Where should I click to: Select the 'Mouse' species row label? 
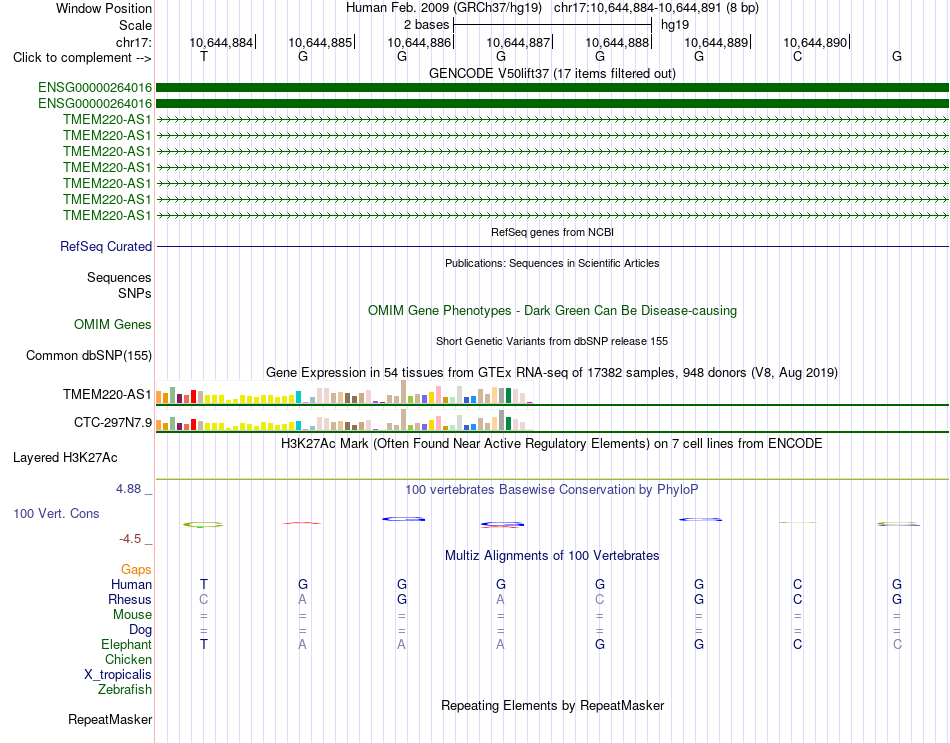click(132, 615)
